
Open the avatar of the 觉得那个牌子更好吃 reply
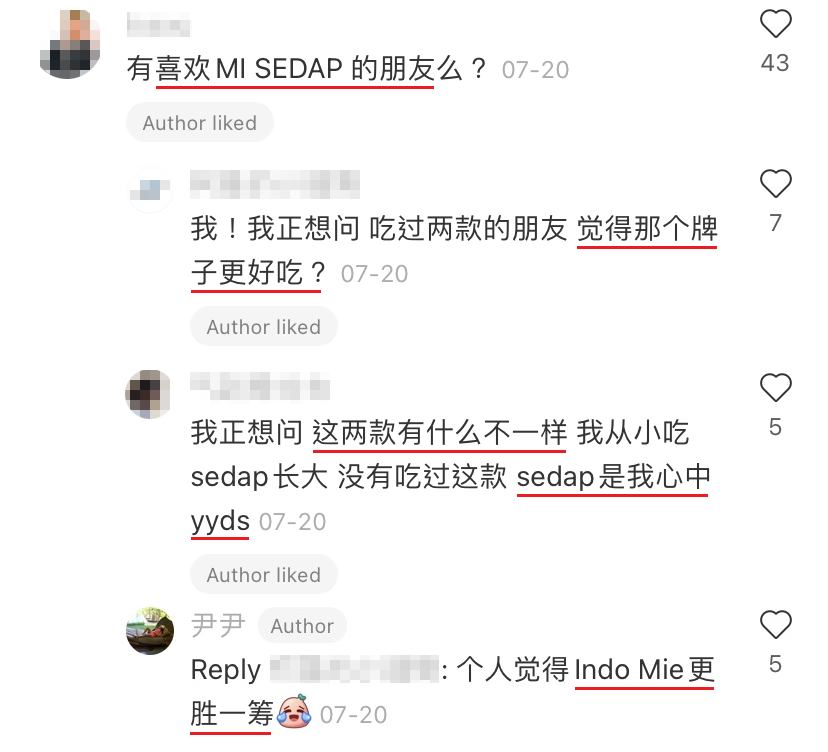pyautogui.click(x=150, y=189)
